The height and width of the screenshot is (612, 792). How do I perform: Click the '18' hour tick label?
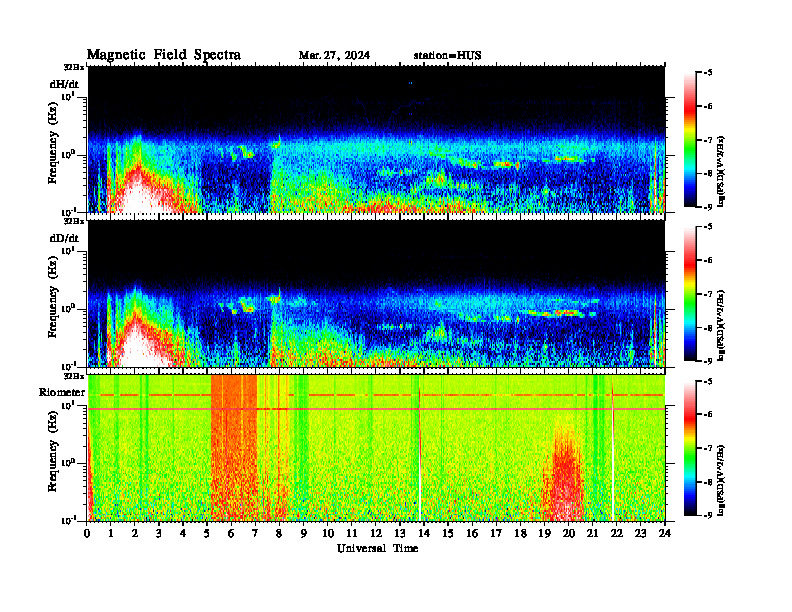pos(520,533)
